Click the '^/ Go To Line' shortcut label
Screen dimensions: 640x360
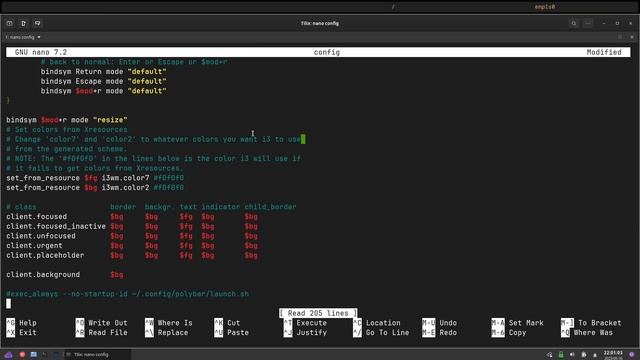point(381,333)
